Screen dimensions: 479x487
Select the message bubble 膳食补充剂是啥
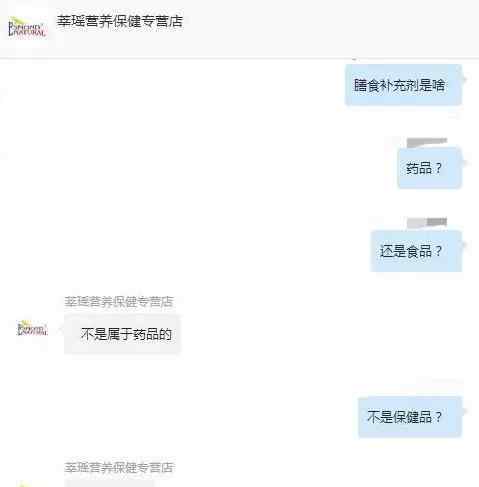[403, 85]
